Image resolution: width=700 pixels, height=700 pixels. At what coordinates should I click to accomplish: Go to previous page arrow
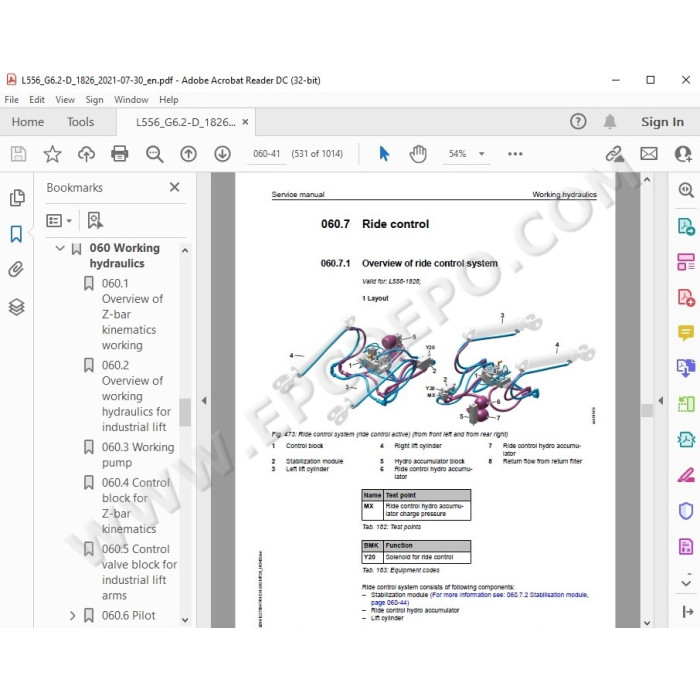pos(188,154)
